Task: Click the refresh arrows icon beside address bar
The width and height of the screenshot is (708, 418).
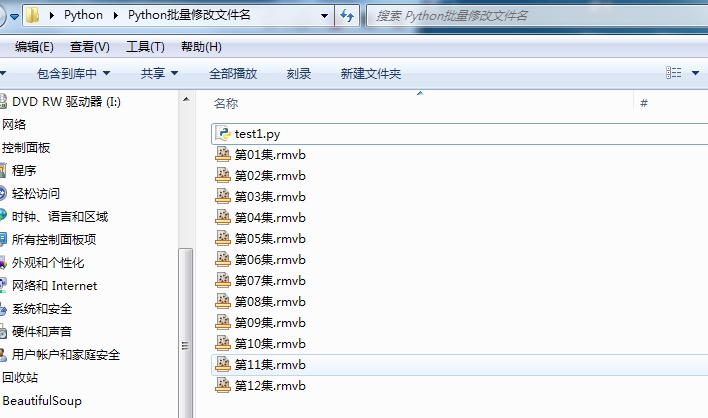Action: (347, 15)
